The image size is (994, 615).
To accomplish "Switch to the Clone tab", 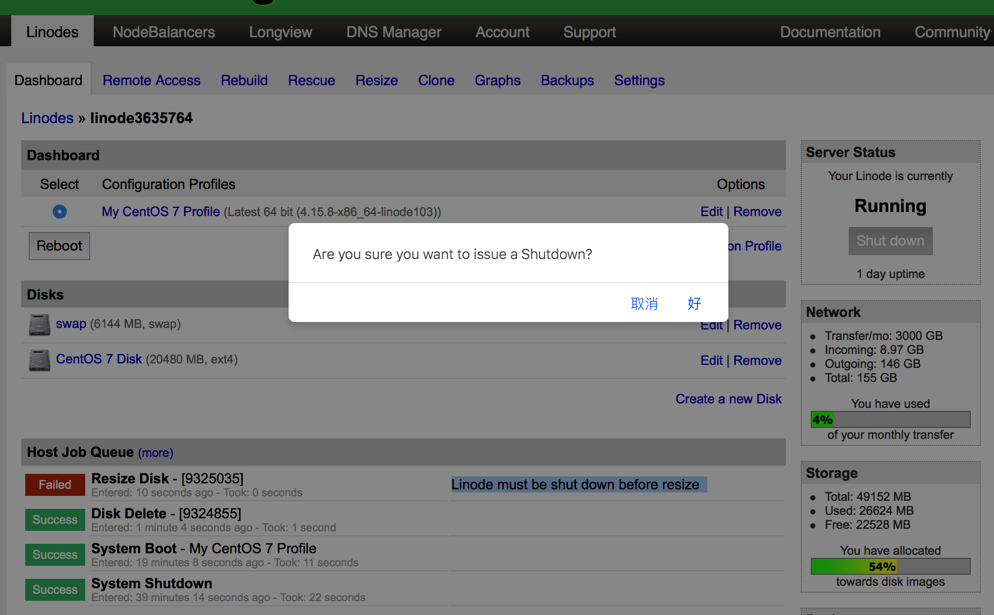I will pyautogui.click(x=436, y=81).
